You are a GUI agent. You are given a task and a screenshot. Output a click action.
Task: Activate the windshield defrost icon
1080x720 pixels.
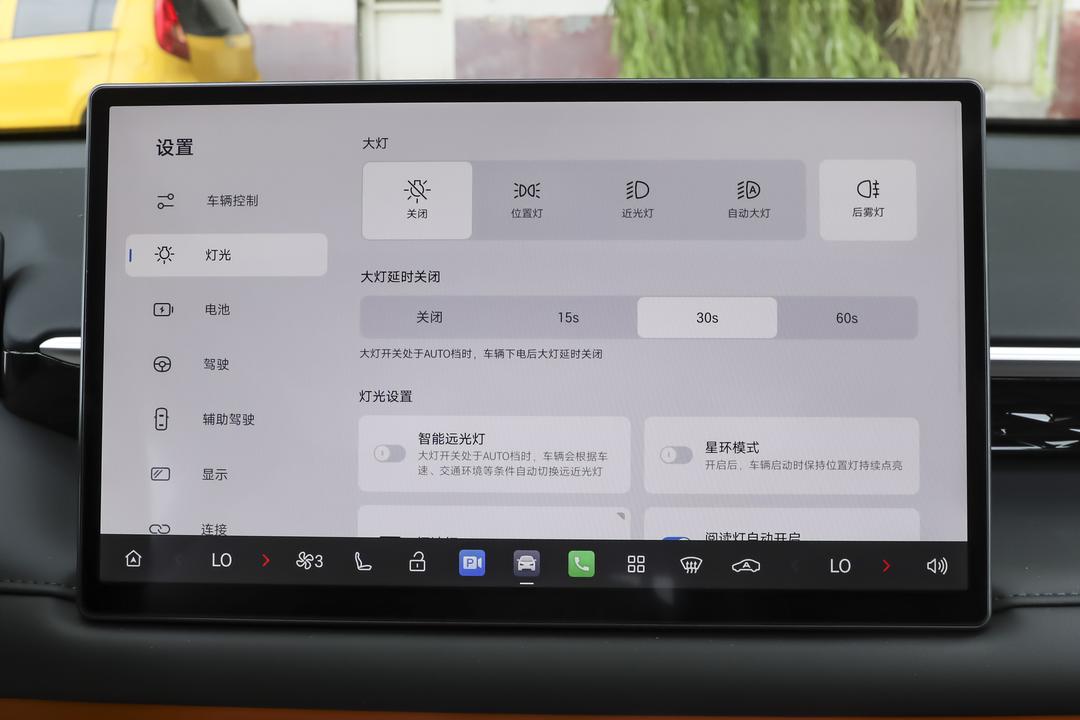point(691,565)
